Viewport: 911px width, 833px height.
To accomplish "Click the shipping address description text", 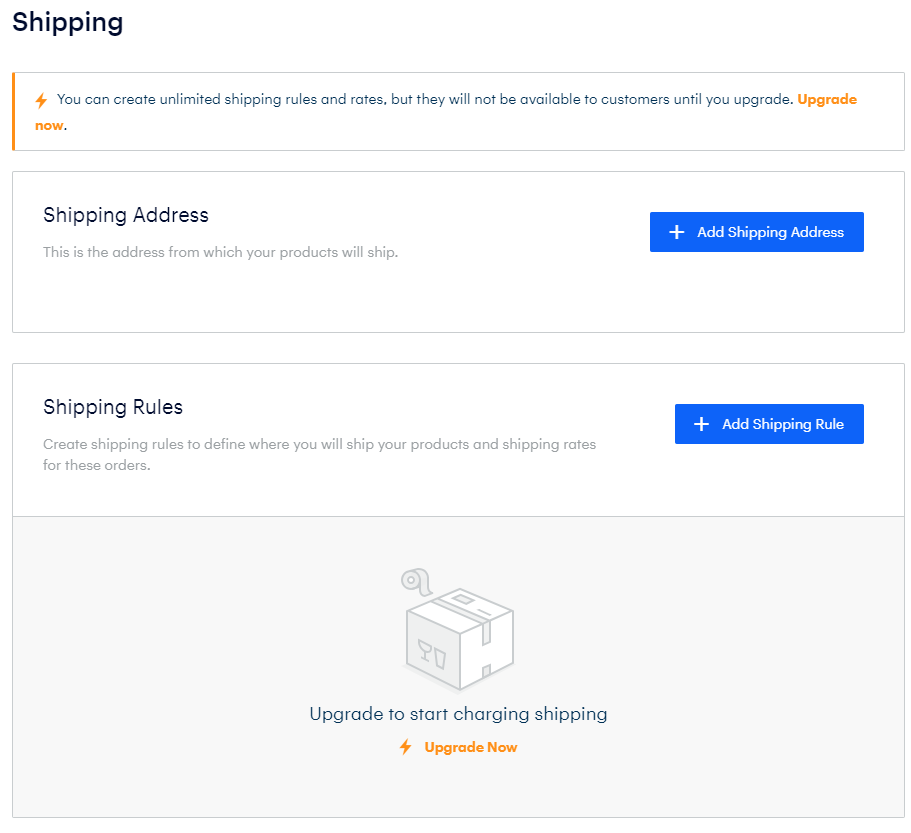I will (x=220, y=252).
